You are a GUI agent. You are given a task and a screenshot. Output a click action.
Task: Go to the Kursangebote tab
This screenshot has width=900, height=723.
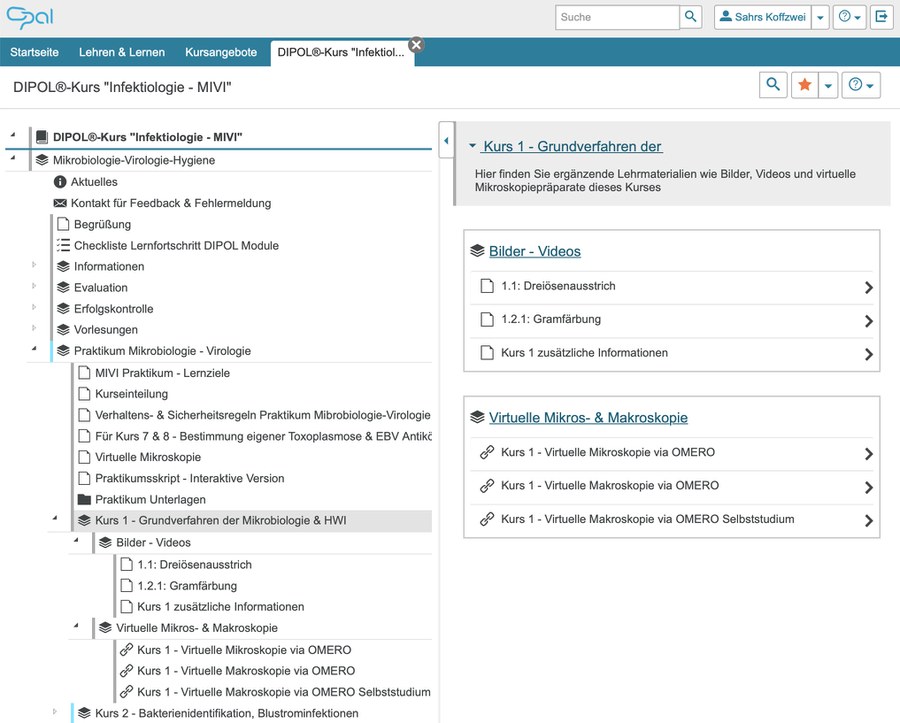[221, 52]
